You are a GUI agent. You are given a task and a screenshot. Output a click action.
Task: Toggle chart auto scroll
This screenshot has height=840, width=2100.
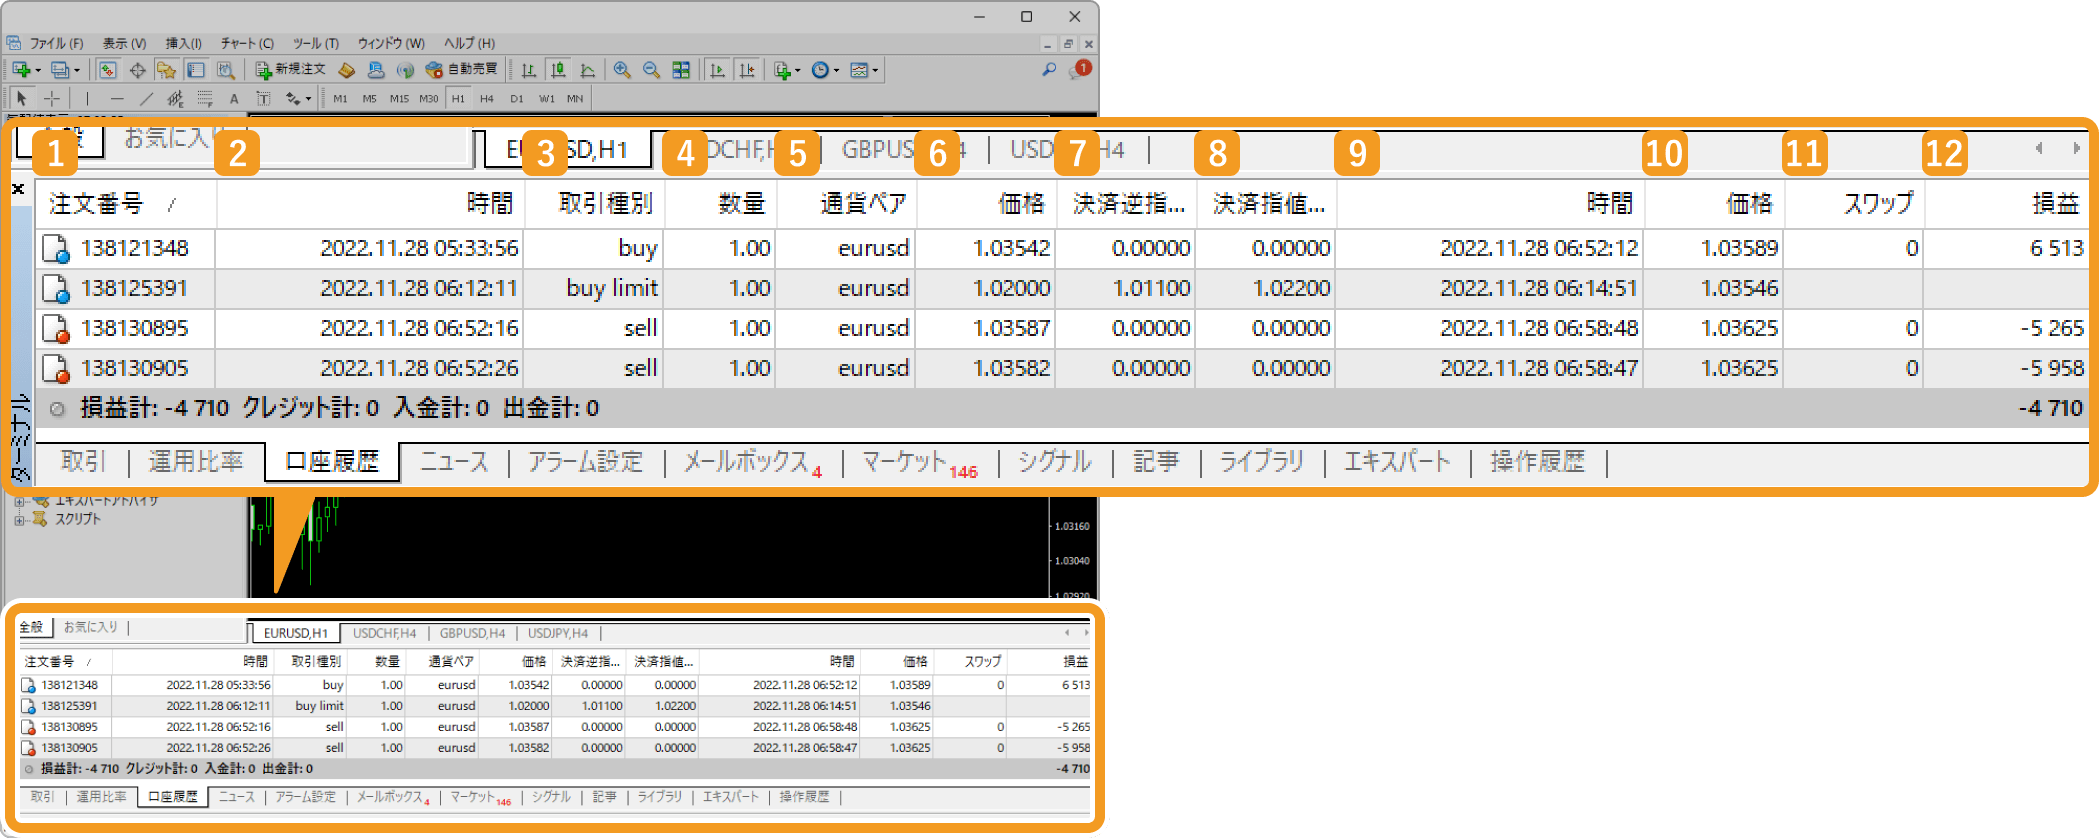tap(717, 70)
